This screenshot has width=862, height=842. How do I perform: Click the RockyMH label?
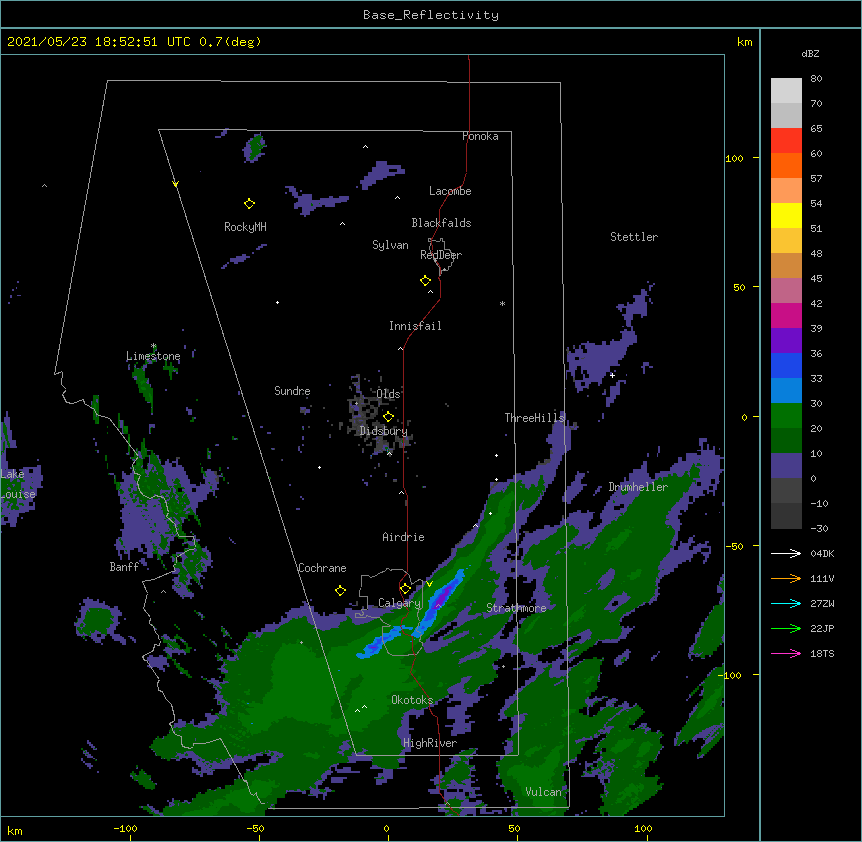click(245, 227)
